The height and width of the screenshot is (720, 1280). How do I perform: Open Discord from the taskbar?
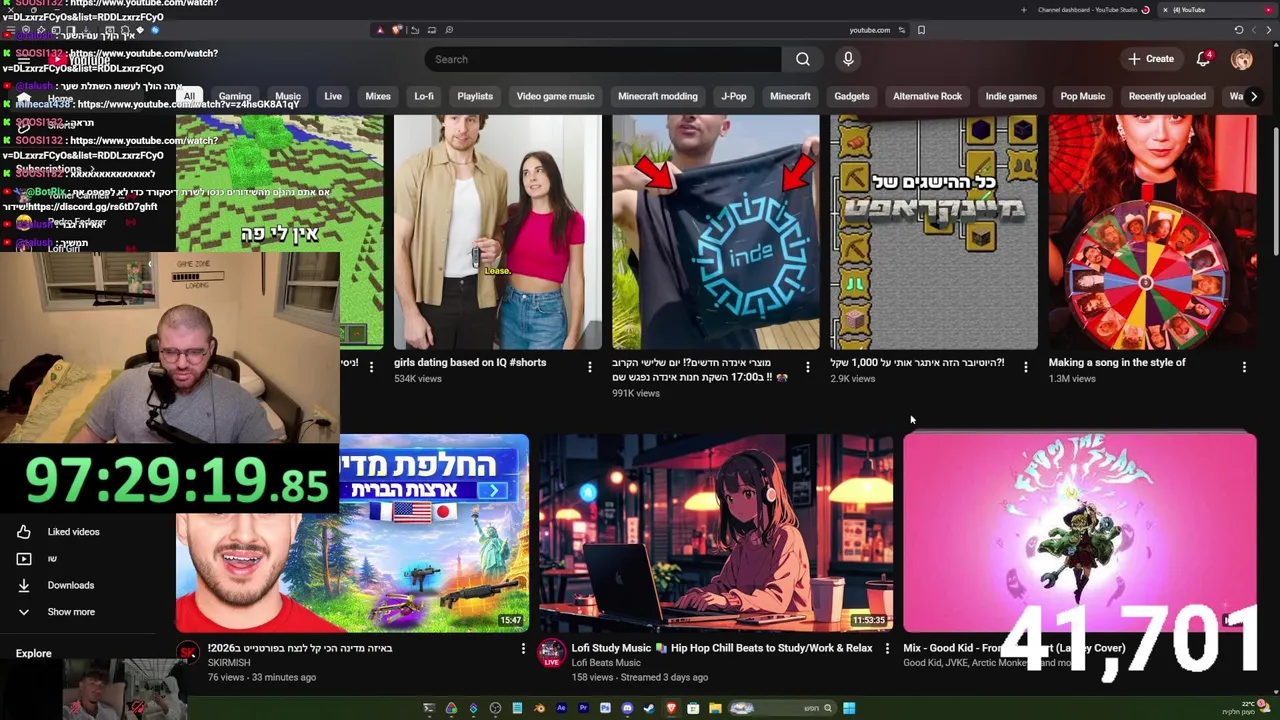pos(627,708)
